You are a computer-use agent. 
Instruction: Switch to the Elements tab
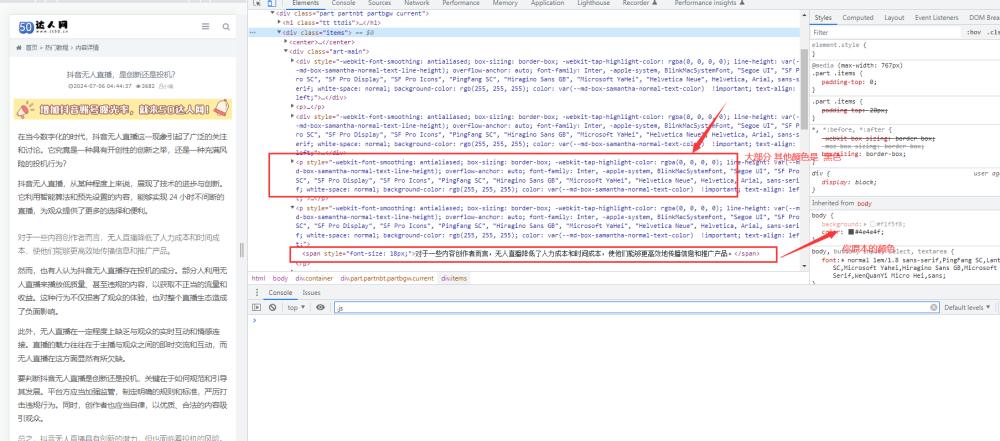pos(305,3)
